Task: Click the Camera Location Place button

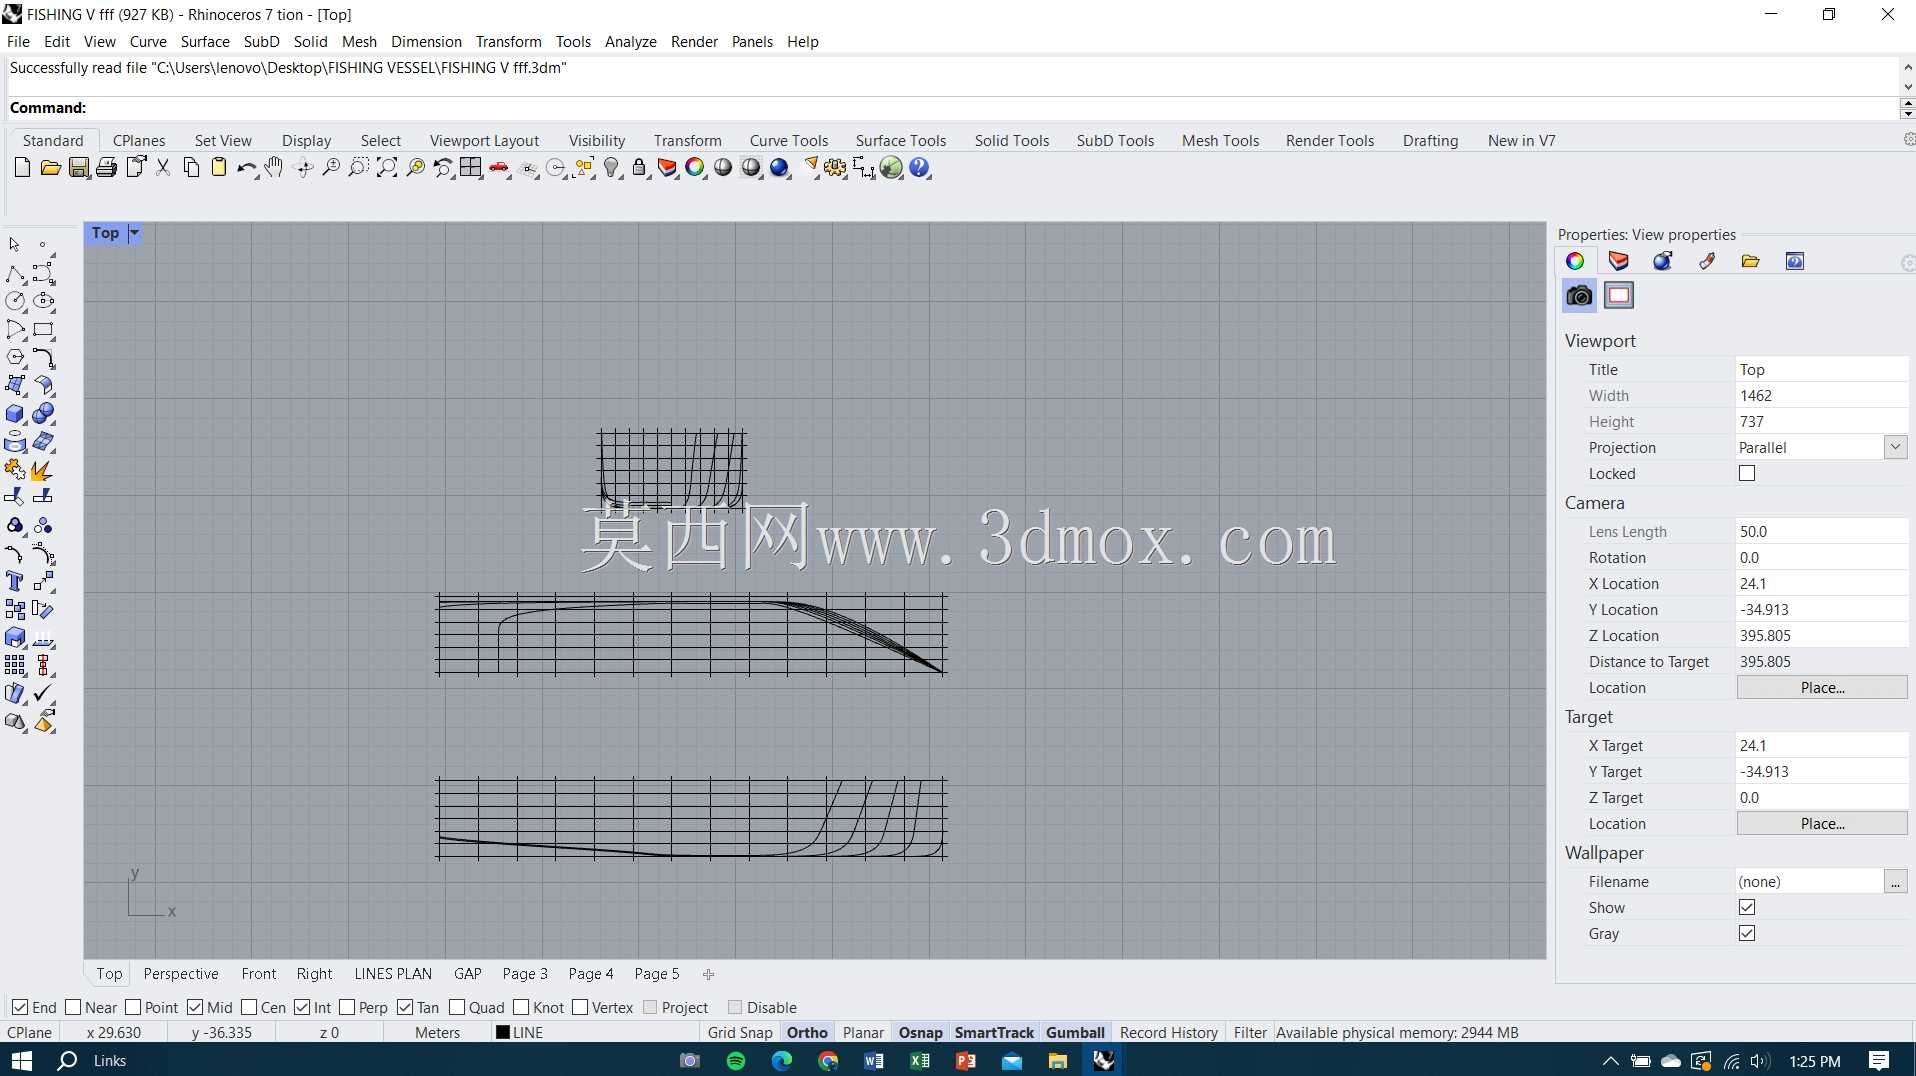Action: 1822,688
